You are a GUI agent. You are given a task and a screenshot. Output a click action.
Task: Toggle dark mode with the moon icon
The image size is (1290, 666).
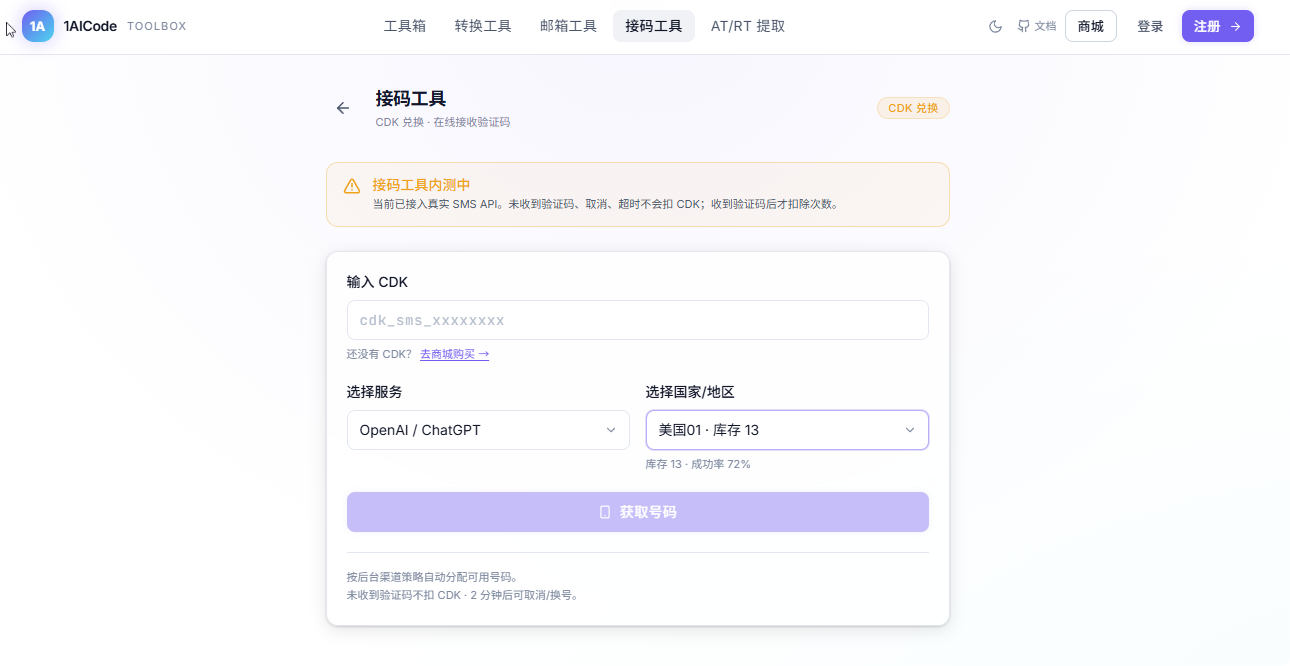[x=995, y=27]
